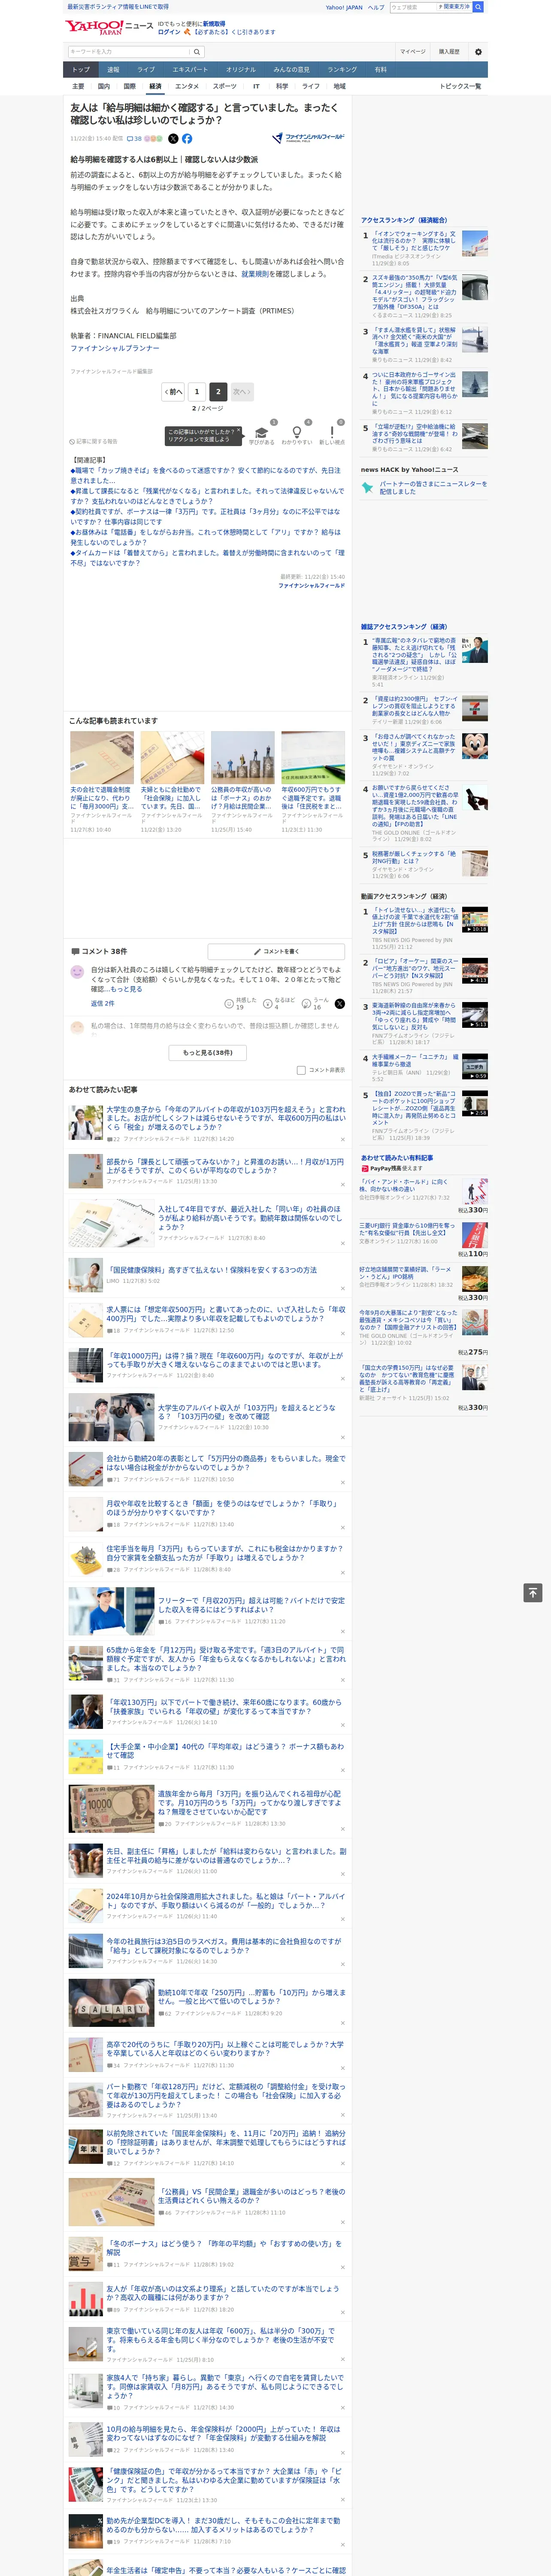Open the 経済 category tab
The height and width of the screenshot is (2576, 551).
(155, 87)
